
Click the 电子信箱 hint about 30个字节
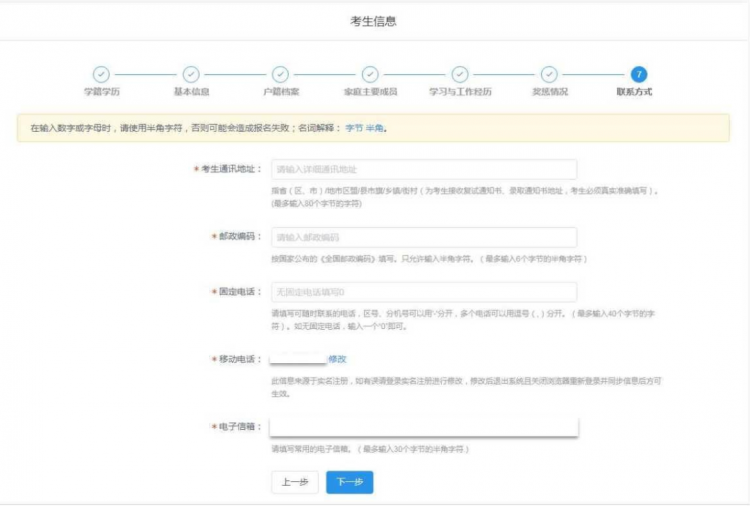[x=370, y=449]
